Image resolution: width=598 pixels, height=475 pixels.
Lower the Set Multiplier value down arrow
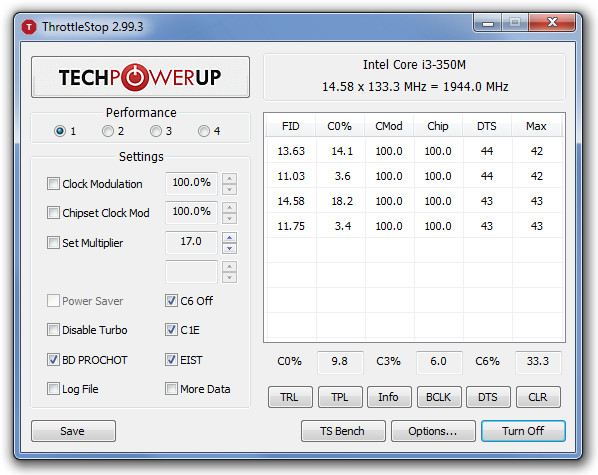pyautogui.click(x=229, y=248)
